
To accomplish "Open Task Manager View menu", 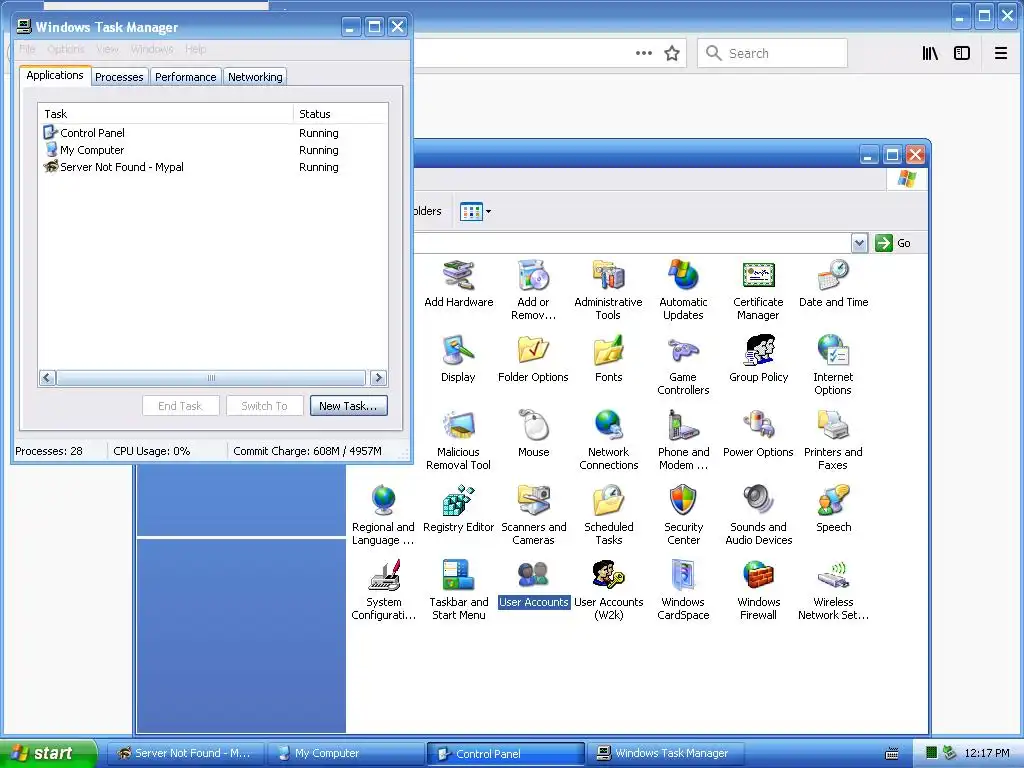I will point(107,49).
